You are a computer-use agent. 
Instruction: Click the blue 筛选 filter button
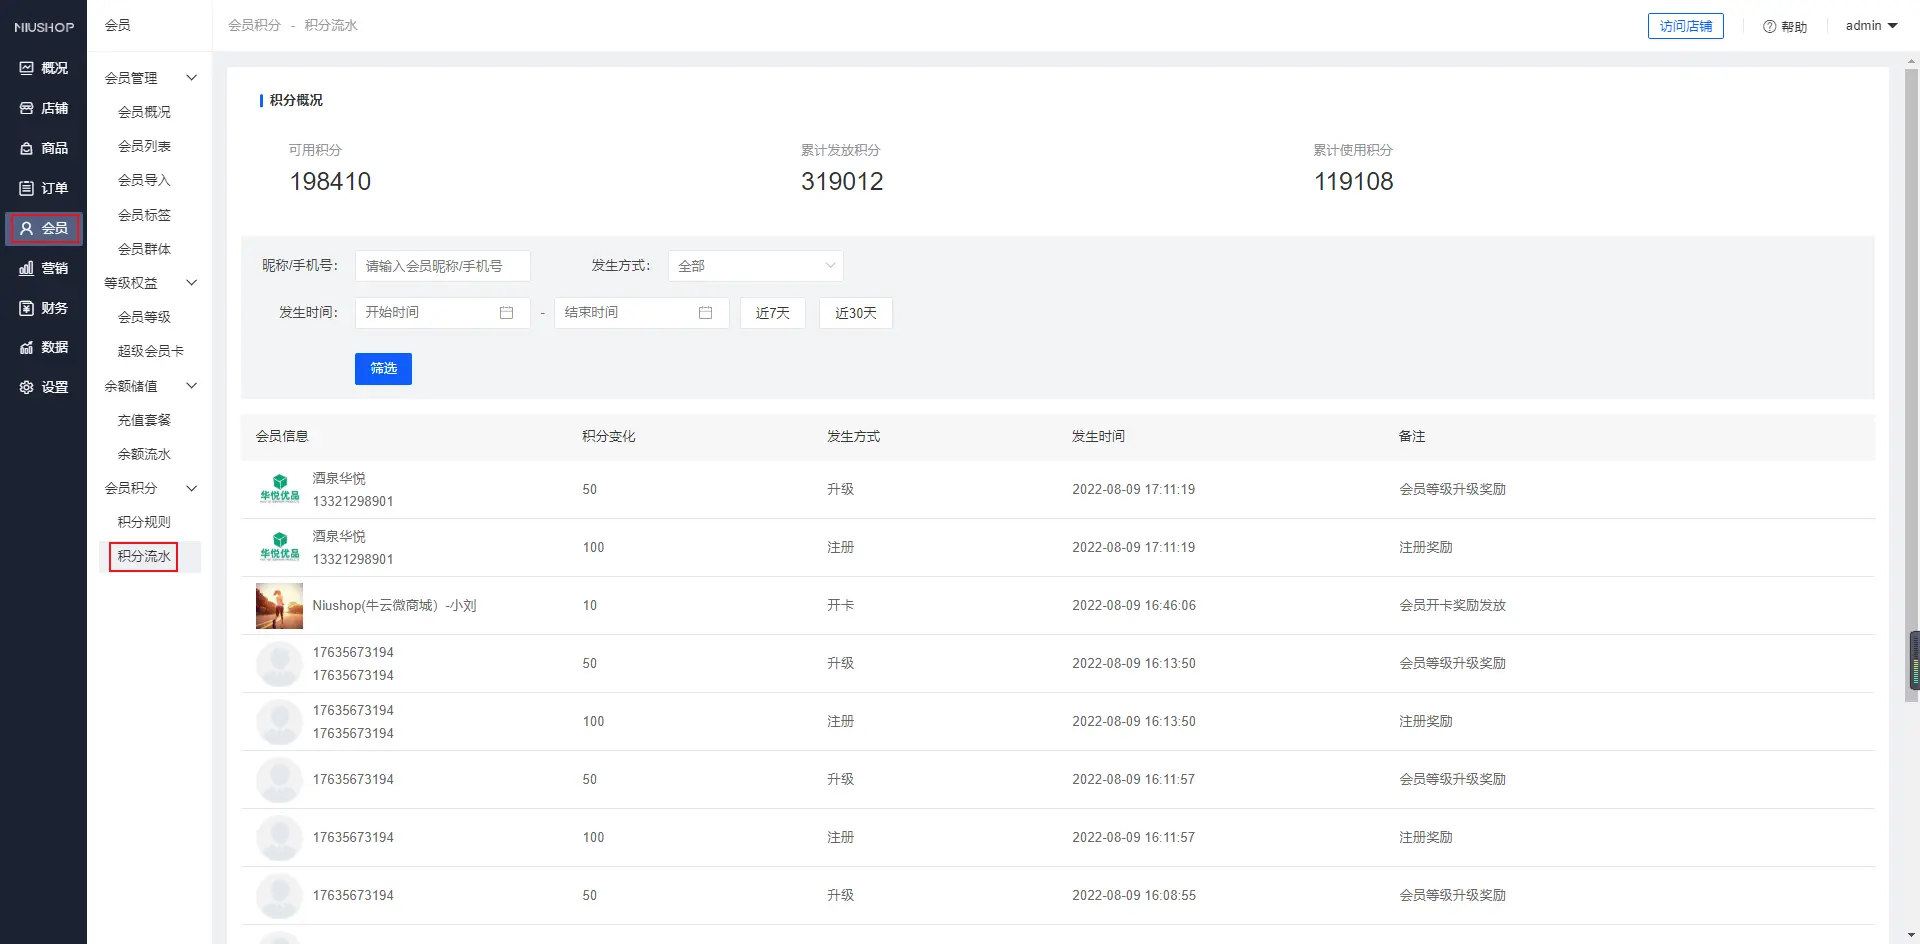[x=383, y=369]
